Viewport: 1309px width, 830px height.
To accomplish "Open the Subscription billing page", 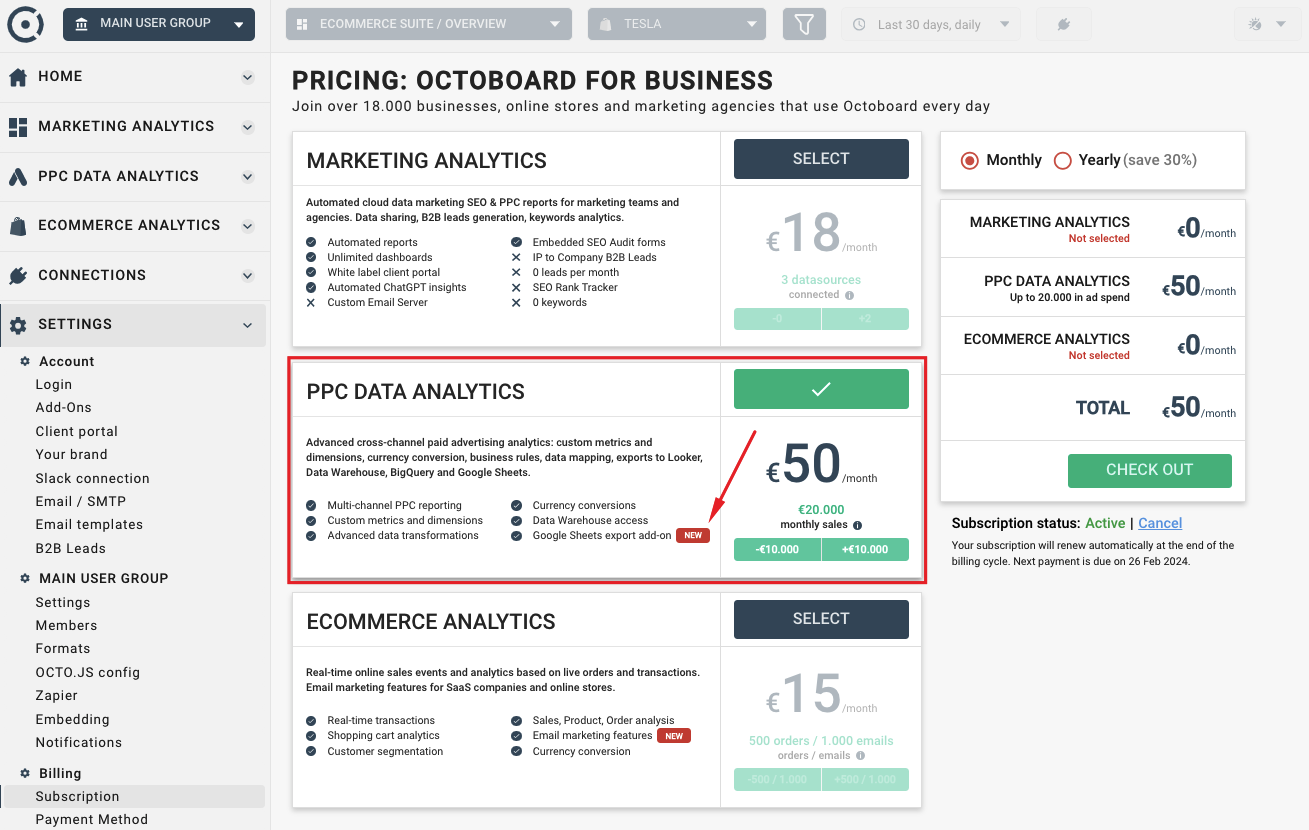I will (78, 797).
